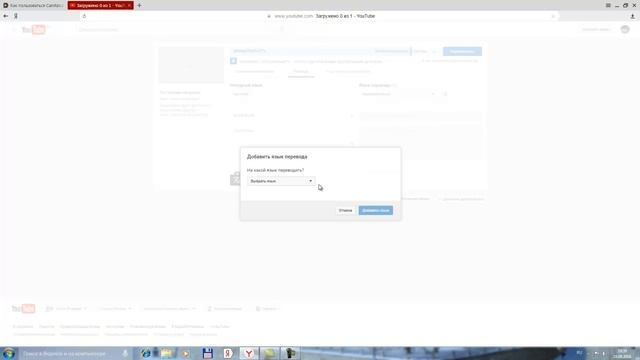The height and width of the screenshot is (360, 640).
Task: Open the footer language selector dropdown
Action: pos(67,309)
